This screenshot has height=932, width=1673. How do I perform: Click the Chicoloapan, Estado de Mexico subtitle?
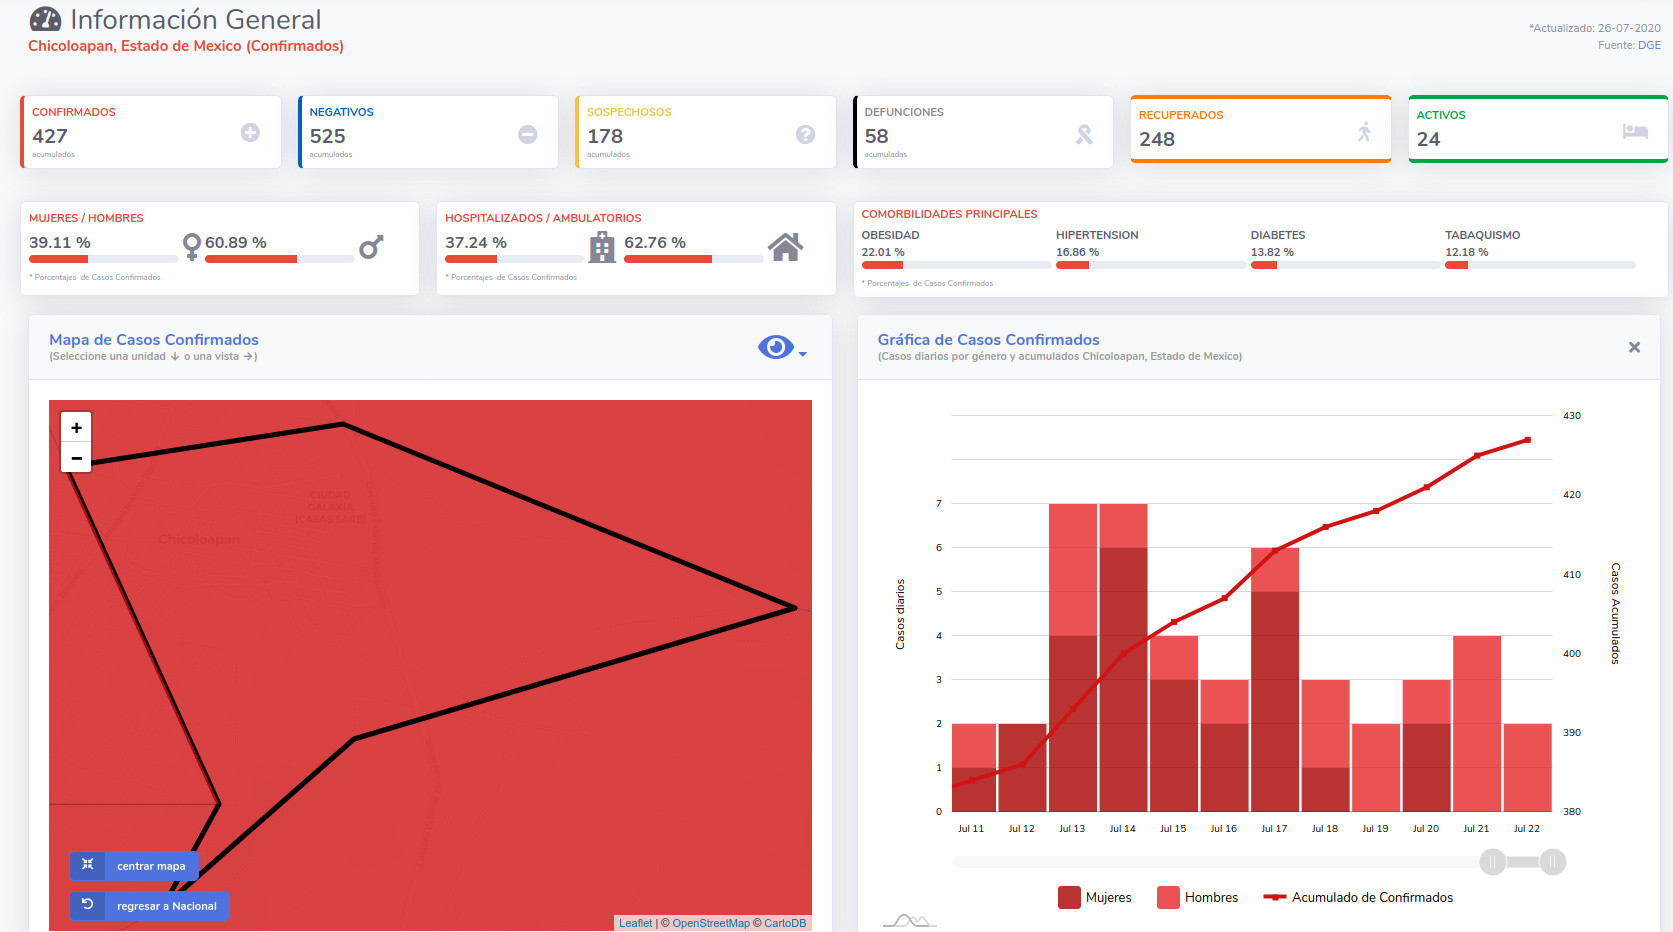[x=186, y=46]
